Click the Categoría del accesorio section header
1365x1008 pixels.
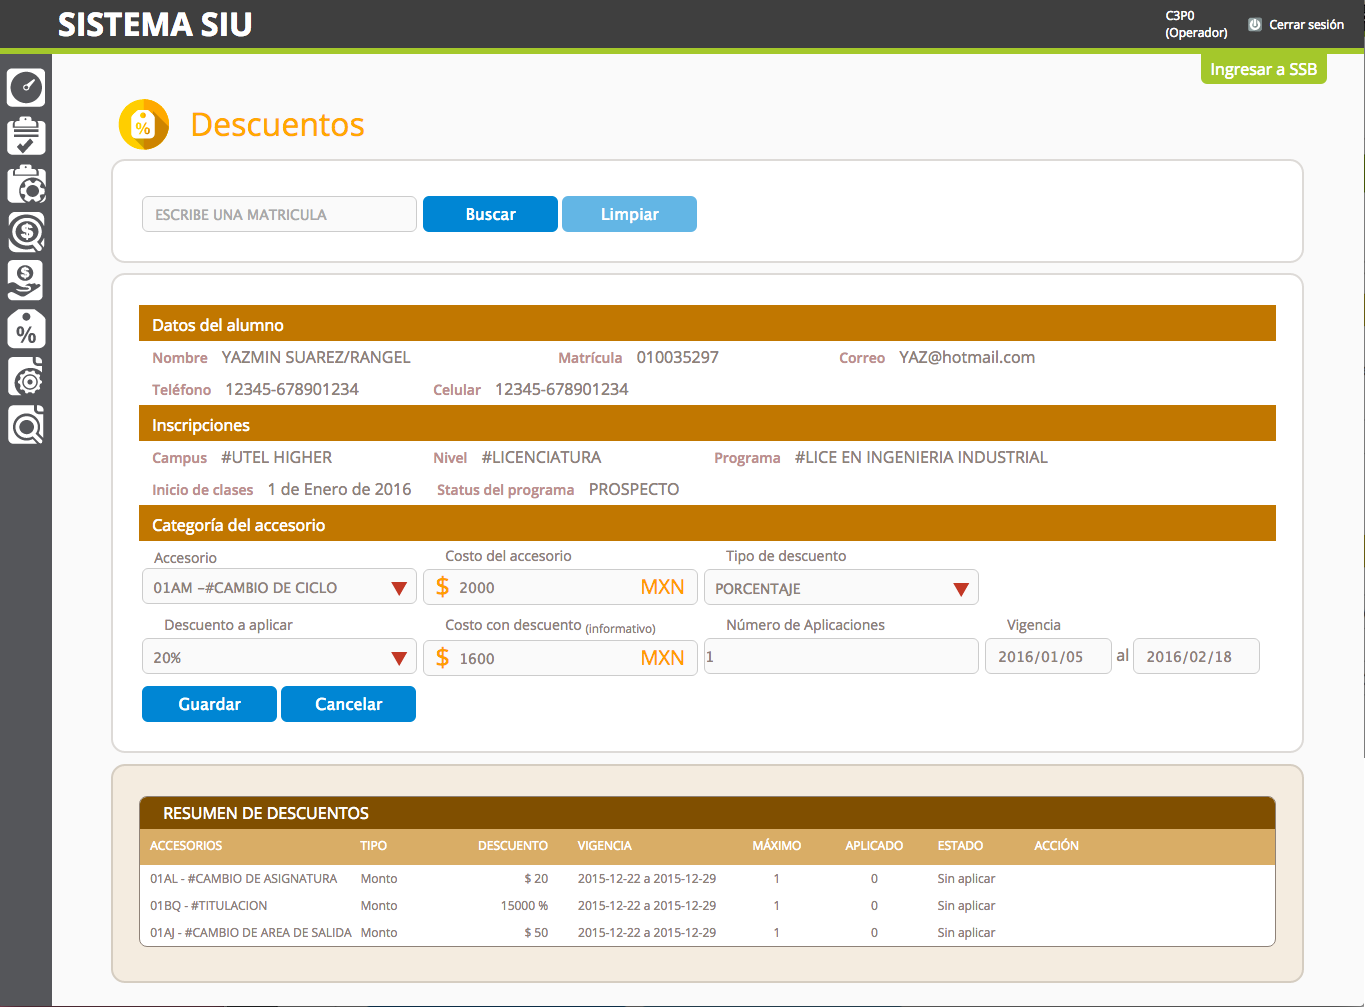(x=707, y=524)
